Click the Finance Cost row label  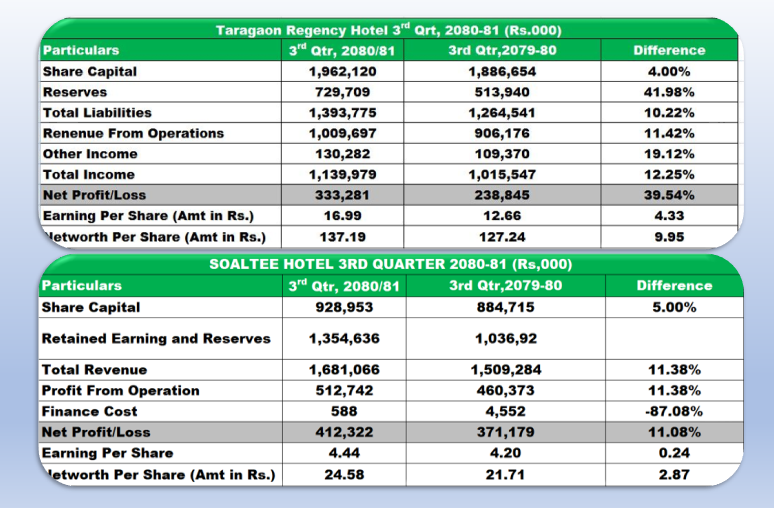(89, 412)
